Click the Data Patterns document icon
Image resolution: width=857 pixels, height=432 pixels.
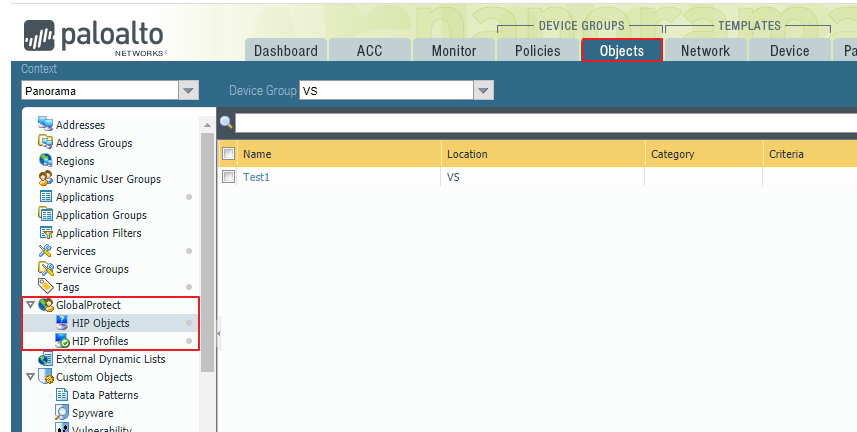[62, 394]
